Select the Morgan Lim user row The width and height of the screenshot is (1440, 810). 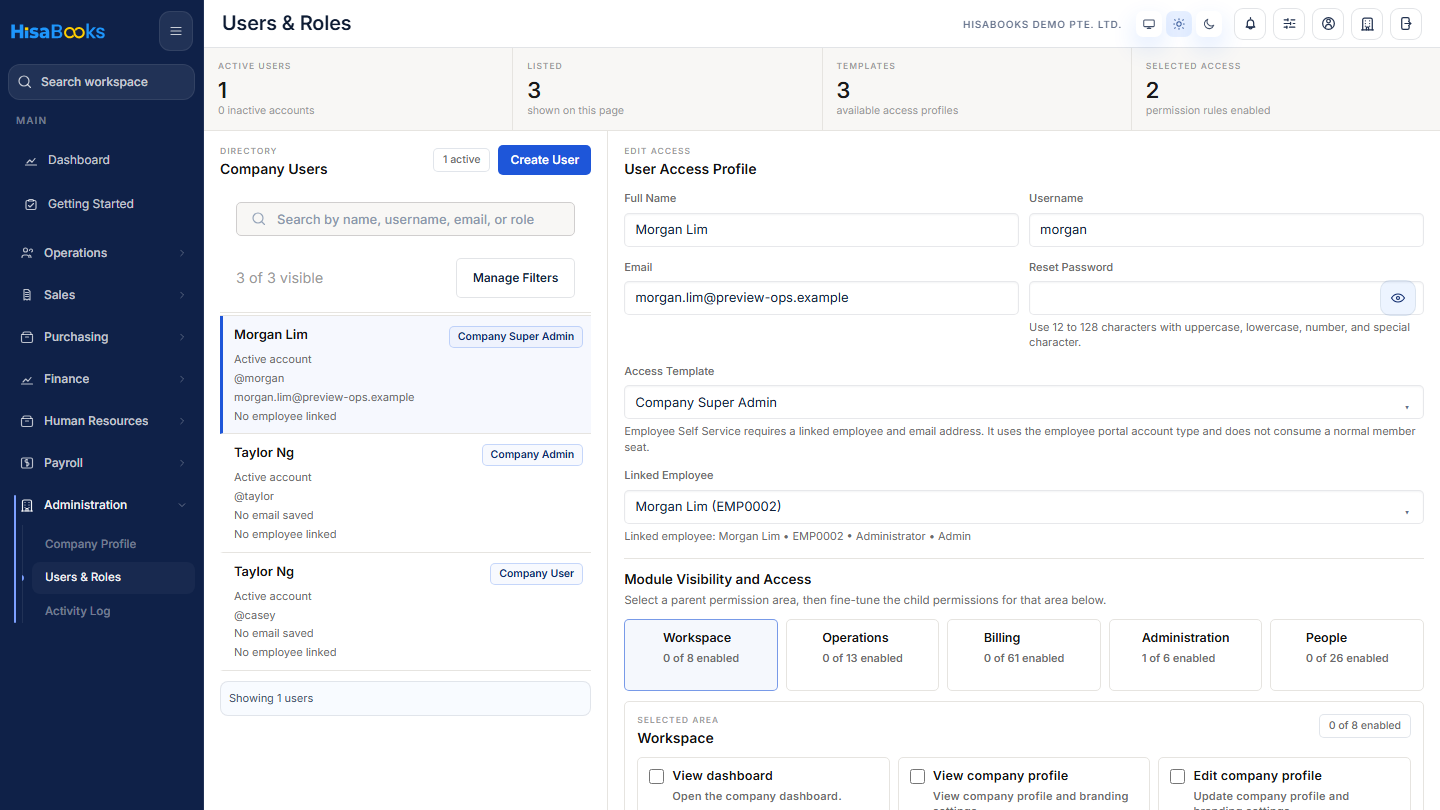(406, 375)
